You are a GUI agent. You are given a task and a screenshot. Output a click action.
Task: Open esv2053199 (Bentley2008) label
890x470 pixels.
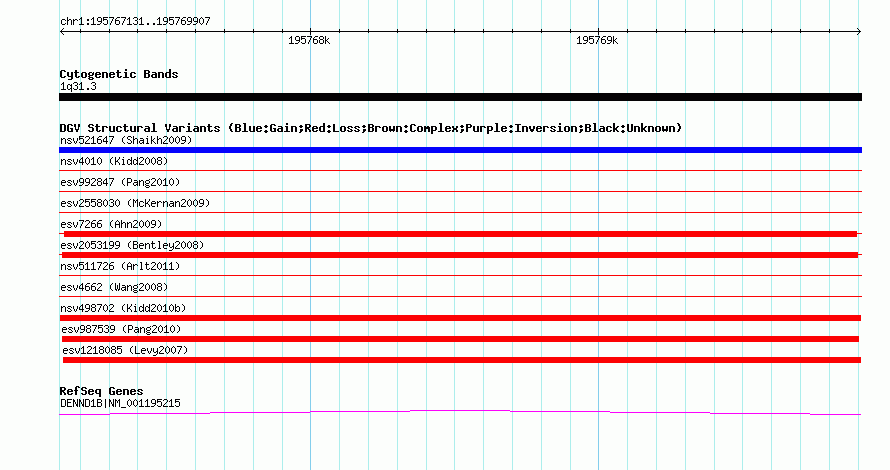(132, 245)
